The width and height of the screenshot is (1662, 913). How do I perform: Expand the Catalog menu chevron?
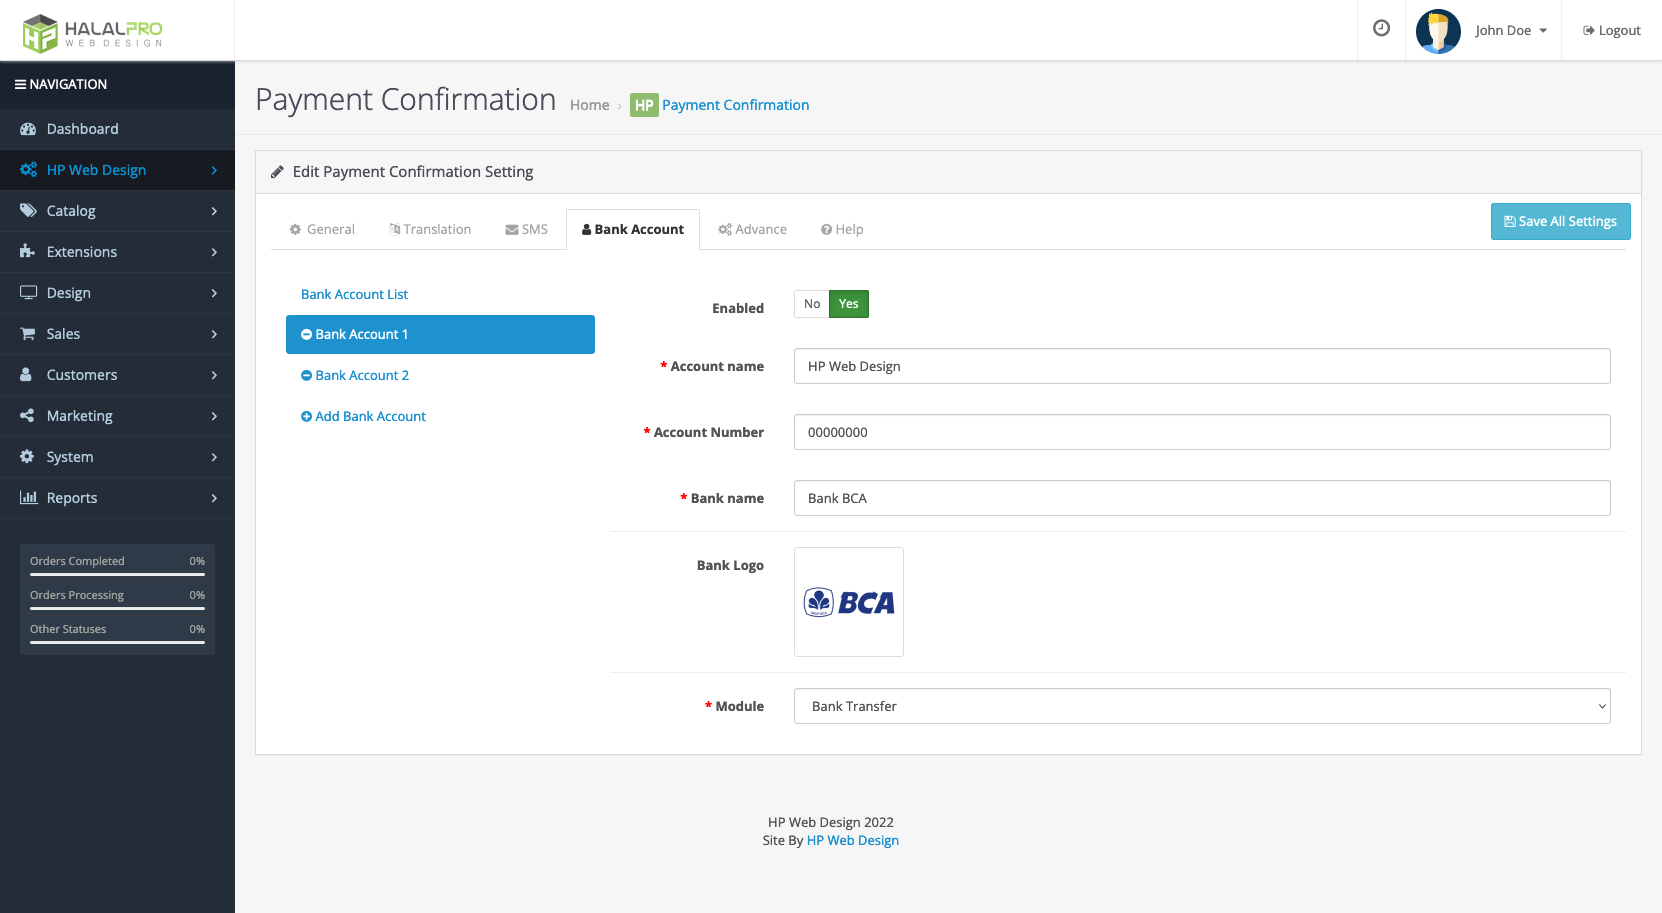click(x=214, y=211)
